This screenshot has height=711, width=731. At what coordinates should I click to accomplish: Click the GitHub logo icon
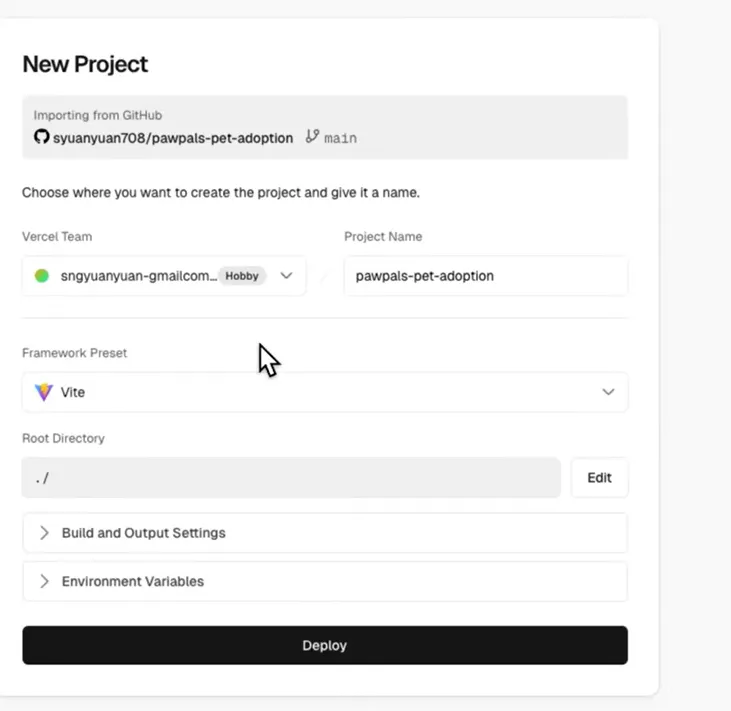[41, 137]
